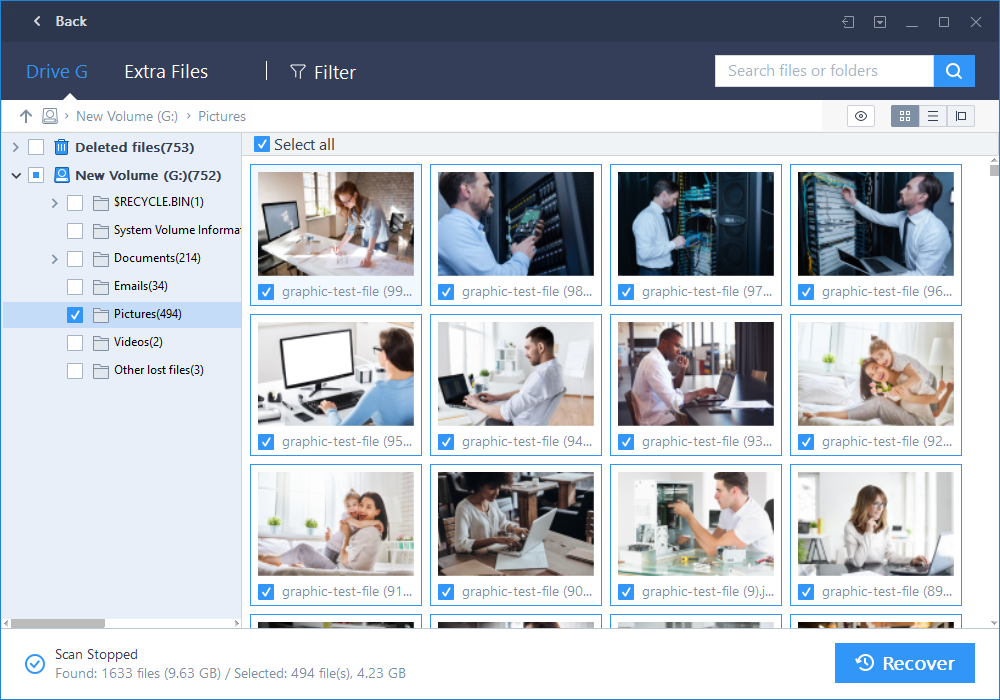Check the Videos(2) folder checkbox

click(x=74, y=342)
